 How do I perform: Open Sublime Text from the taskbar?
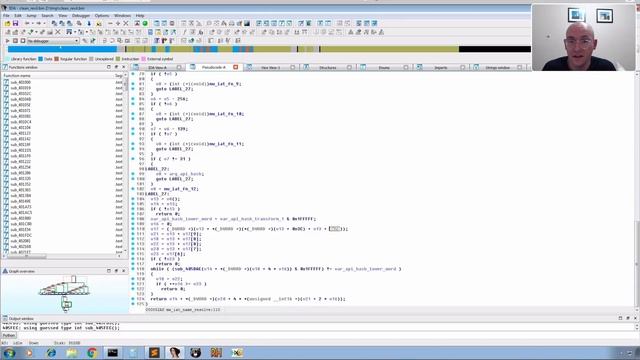pyautogui.click(x=154, y=353)
